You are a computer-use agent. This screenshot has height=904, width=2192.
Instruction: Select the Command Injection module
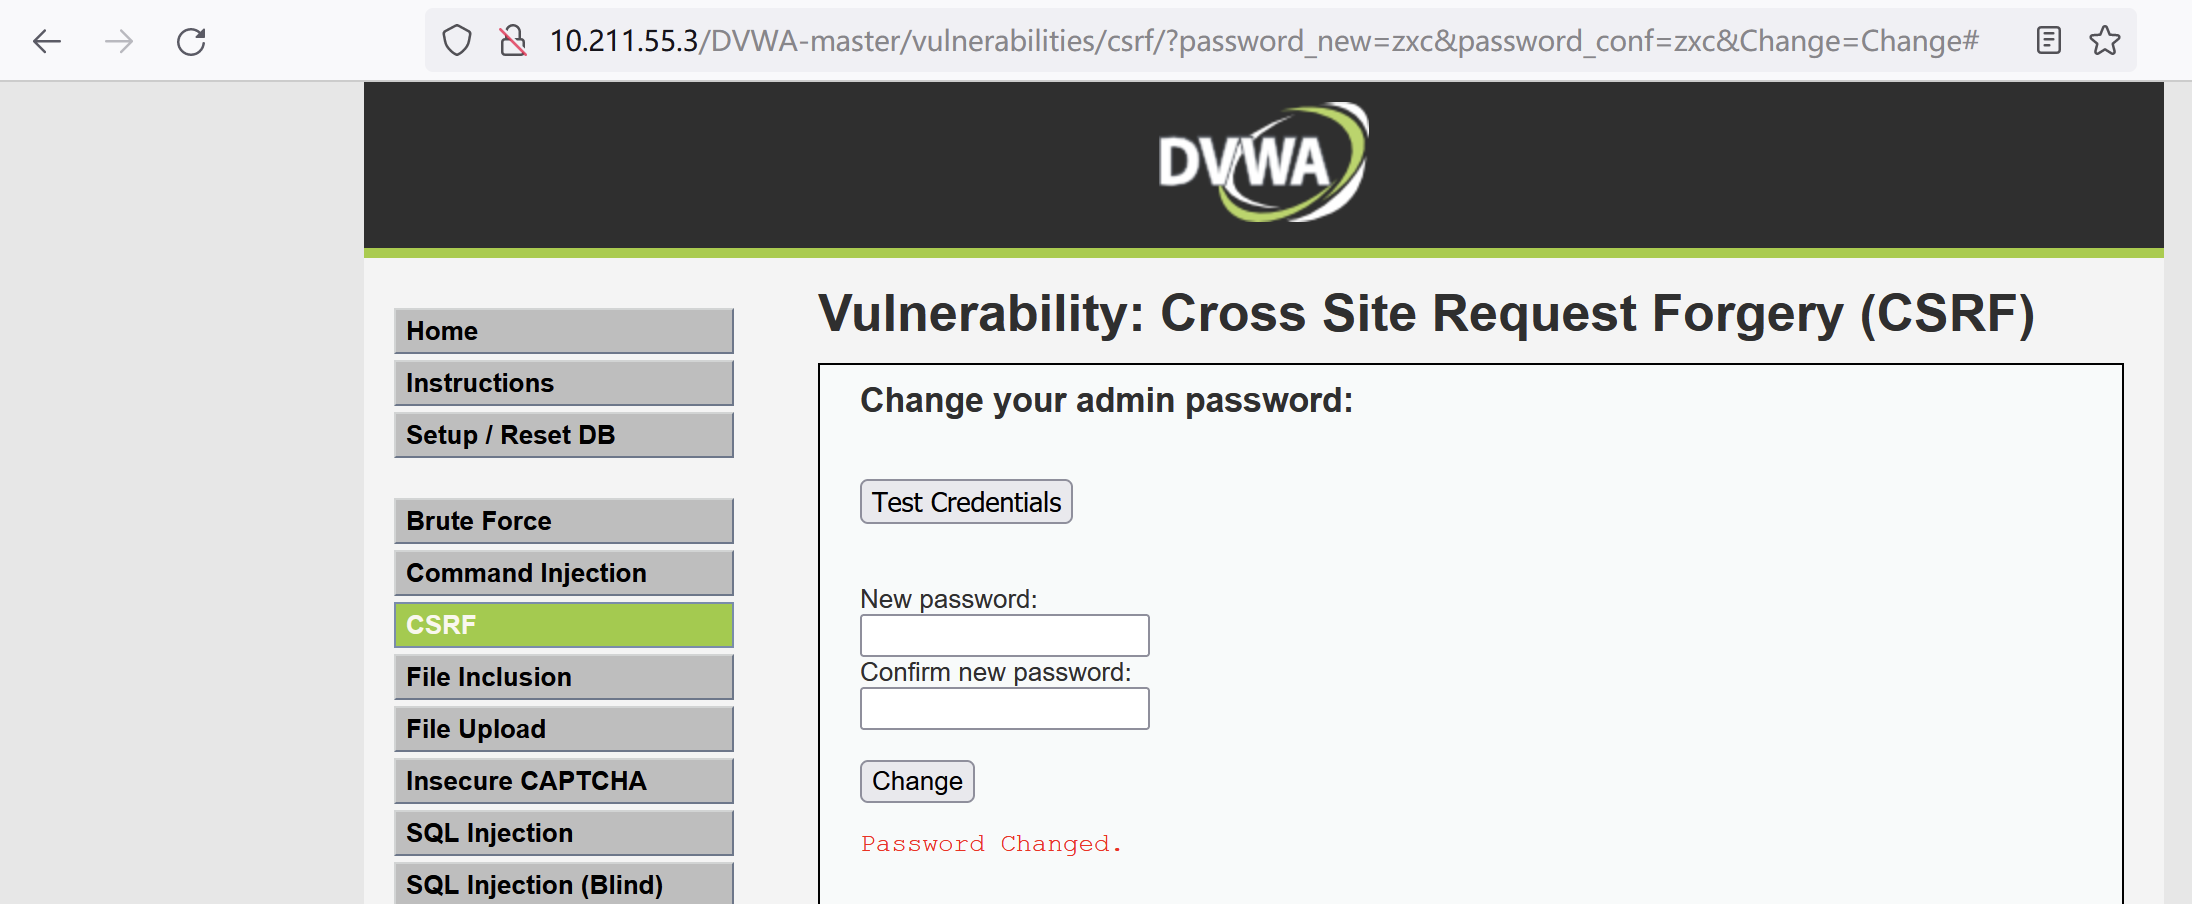pyautogui.click(x=563, y=572)
